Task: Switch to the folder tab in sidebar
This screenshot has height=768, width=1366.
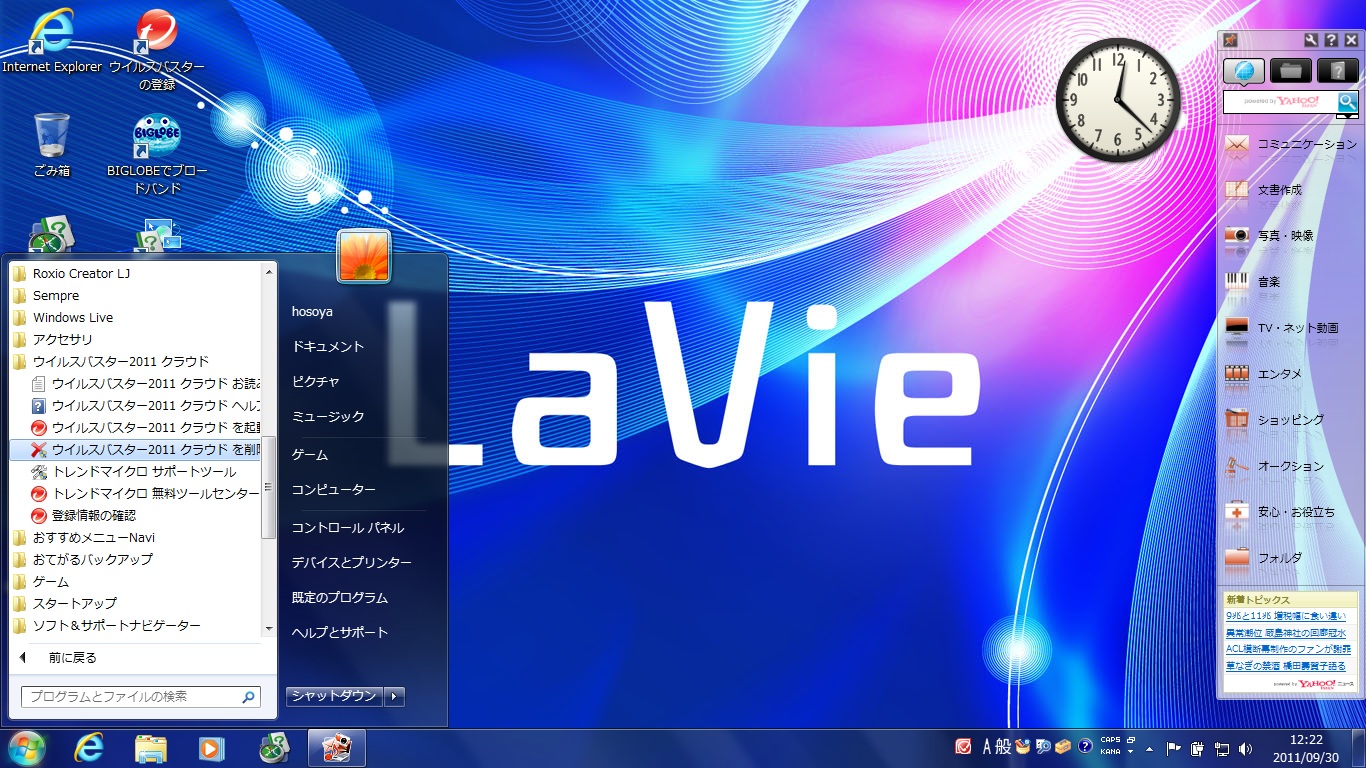Action: coord(1291,70)
